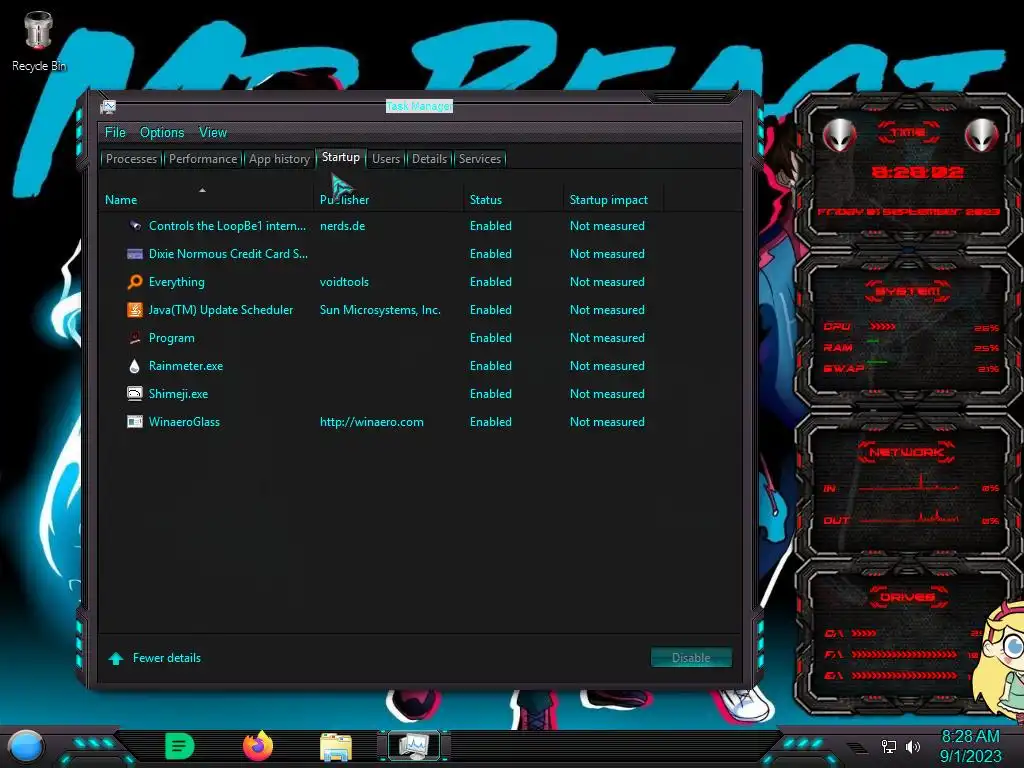Viewport: 1024px width, 768px height.
Task: Click the Fewer details link
Action: click(167, 658)
